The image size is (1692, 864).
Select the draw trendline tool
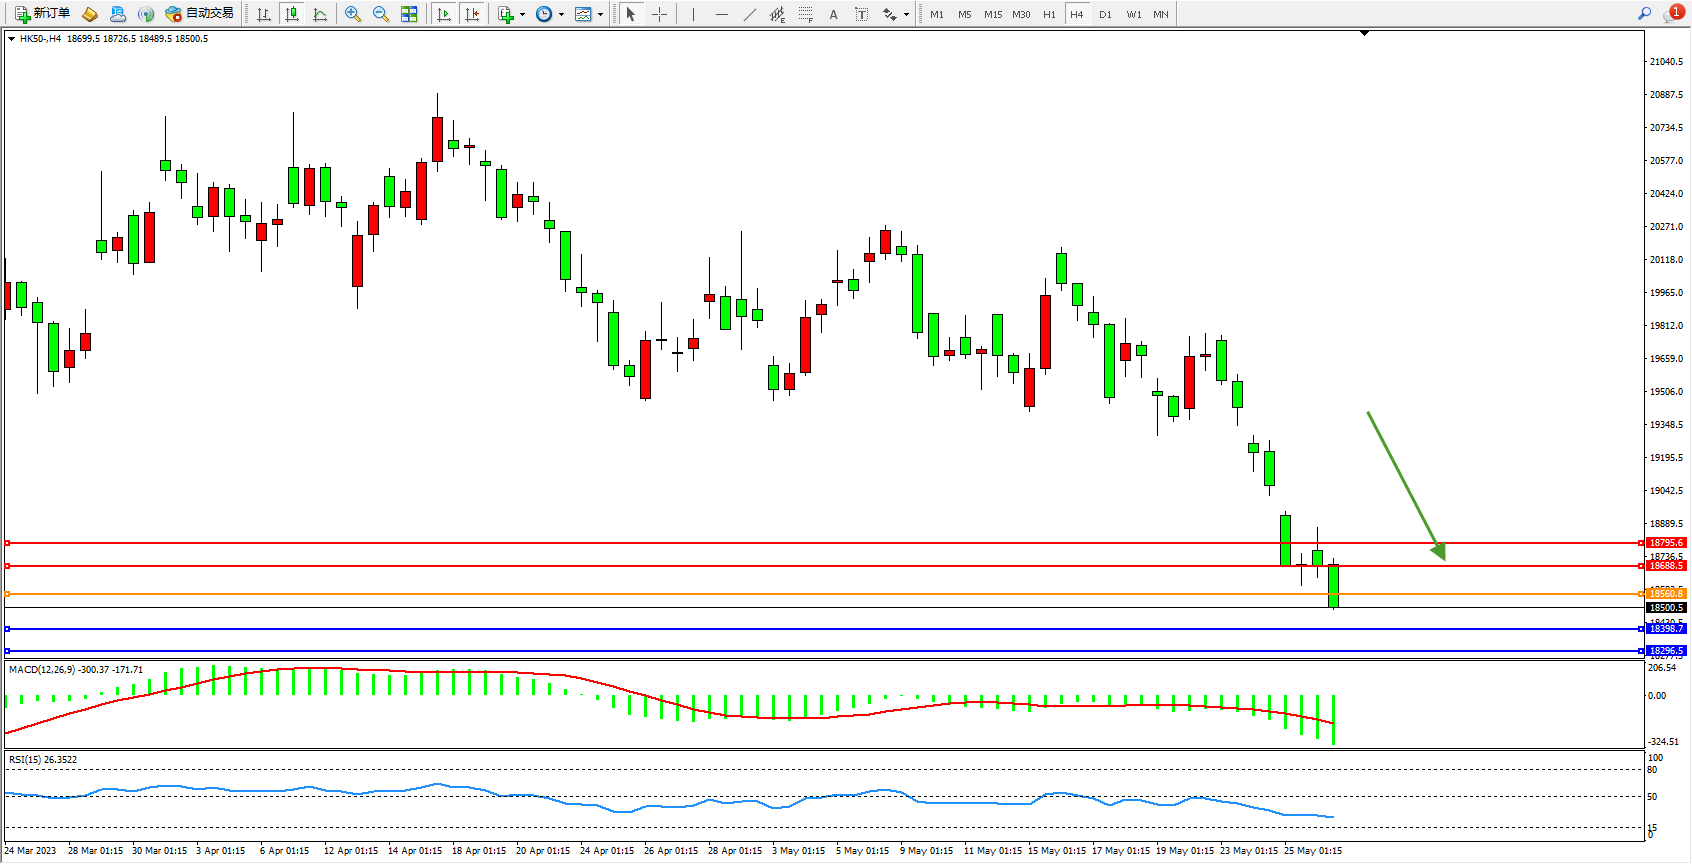coord(750,14)
